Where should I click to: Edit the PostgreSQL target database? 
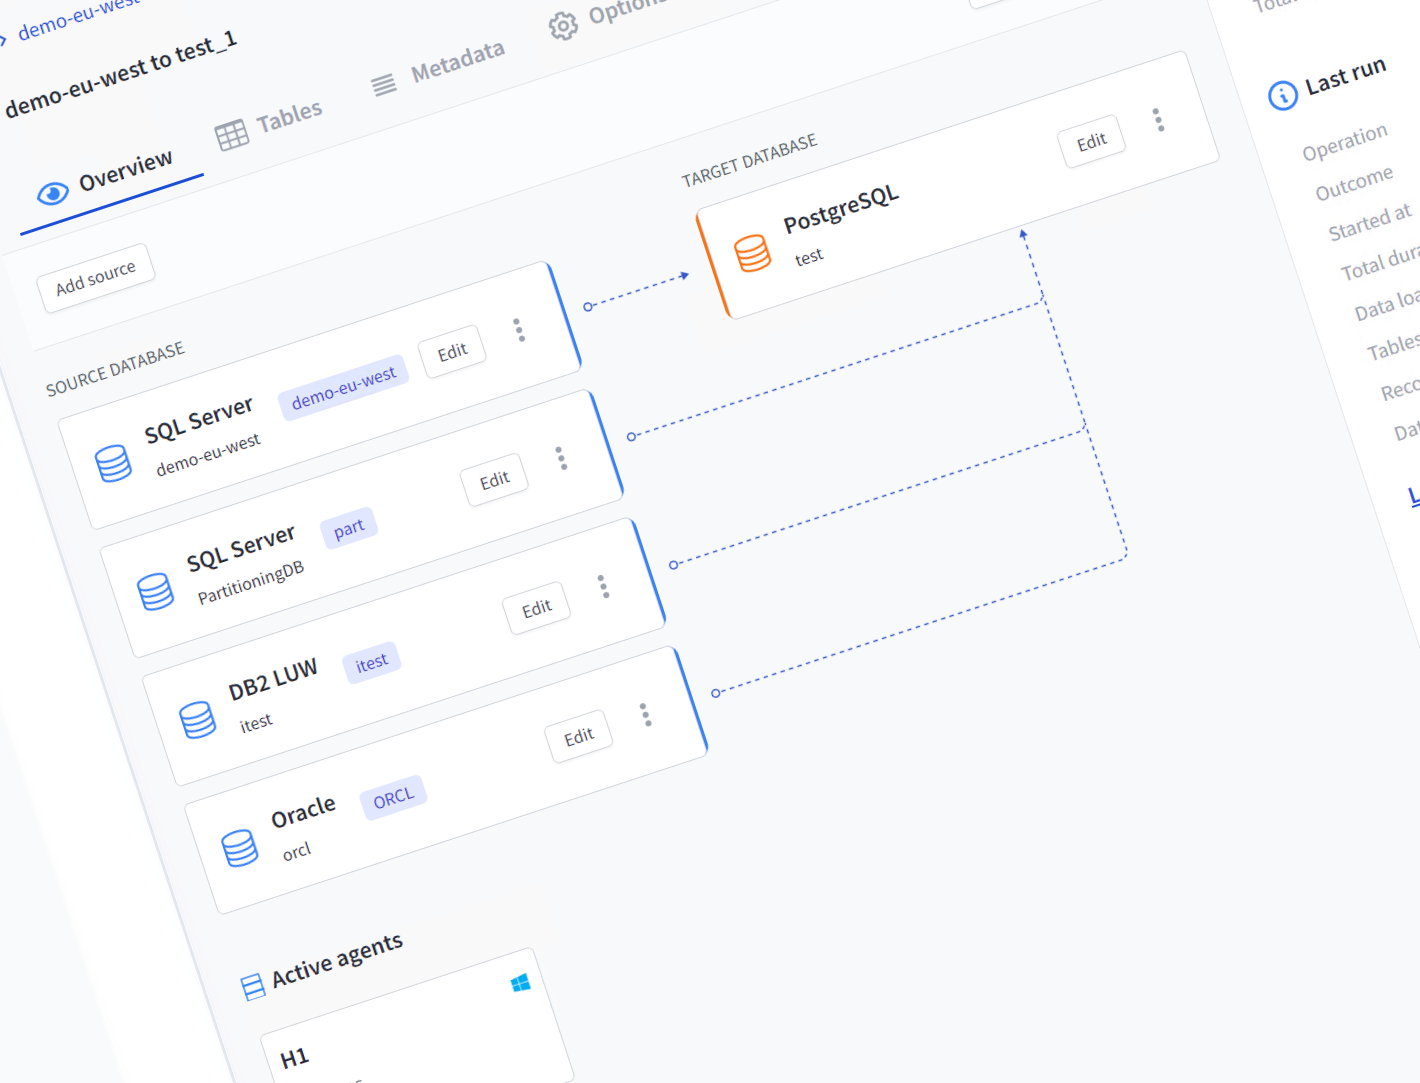pos(1091,142)
